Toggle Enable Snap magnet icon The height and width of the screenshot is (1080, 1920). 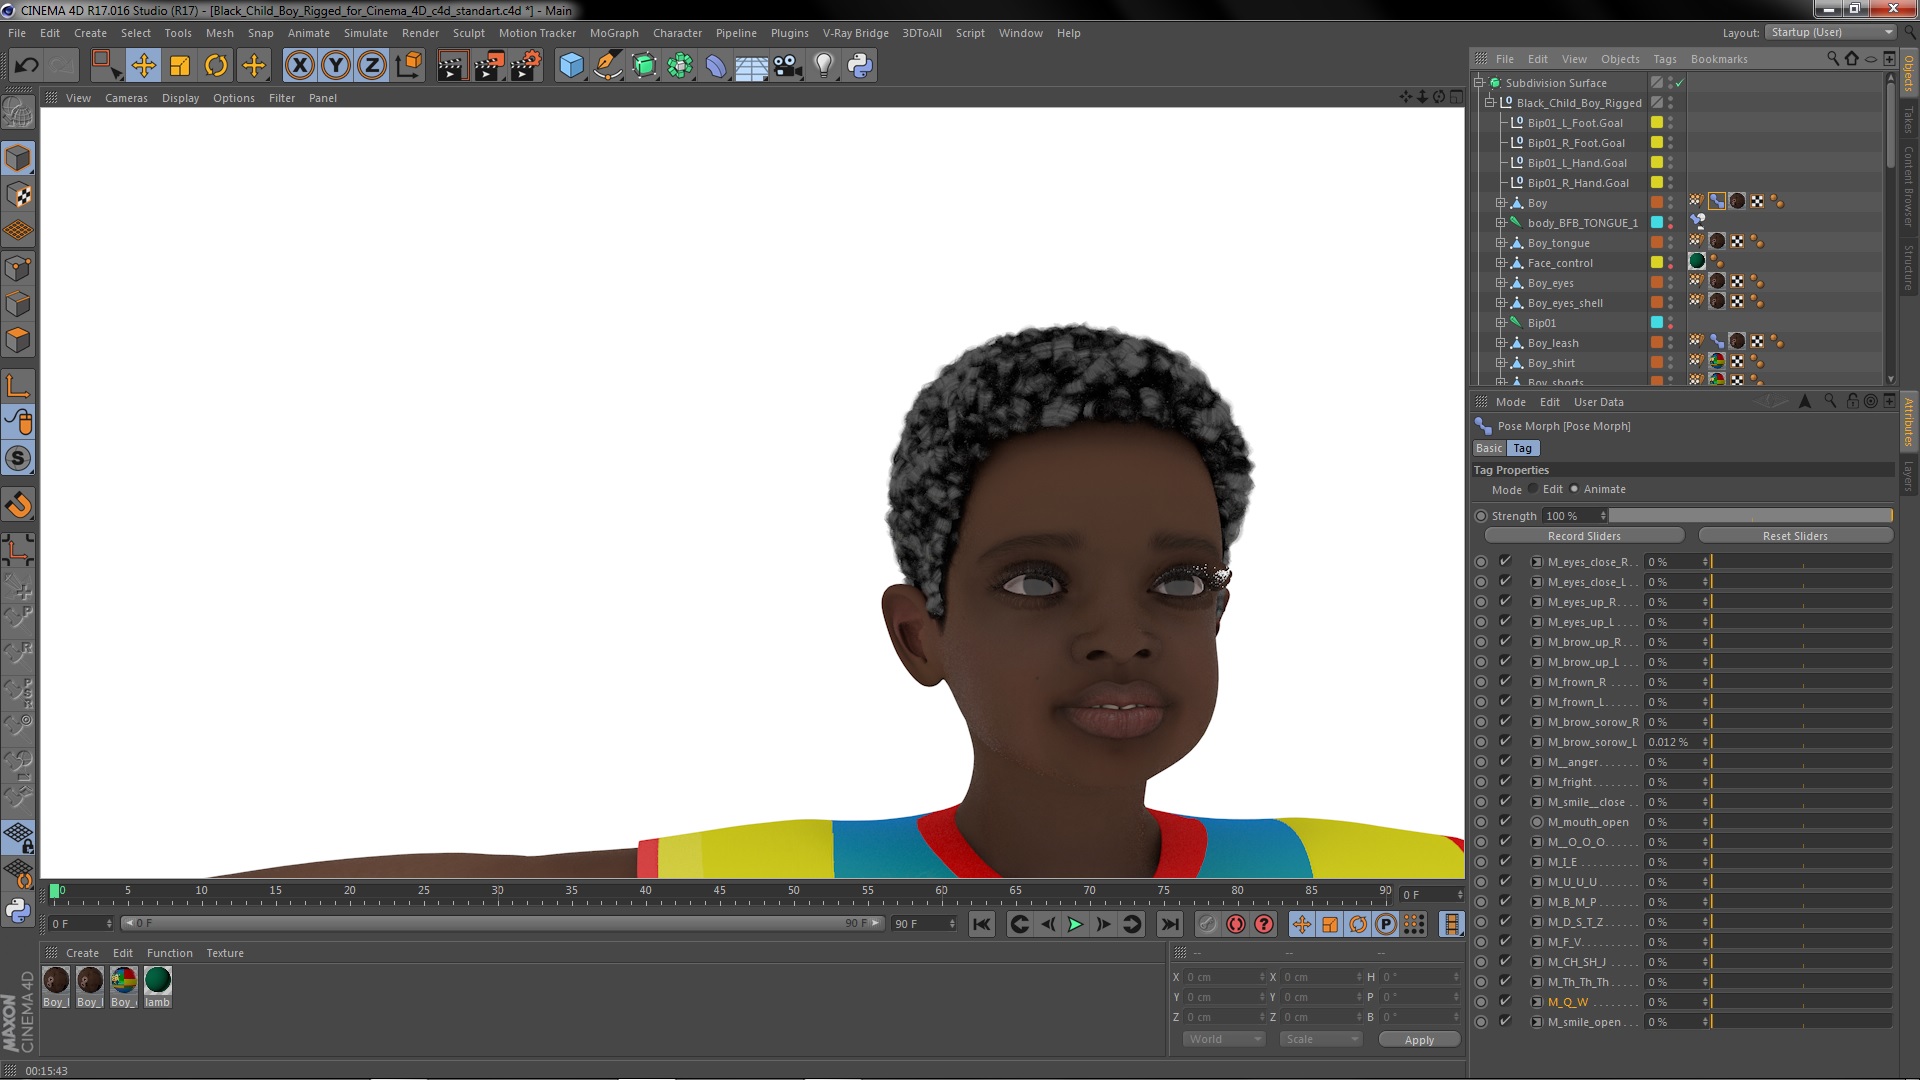click(18, 505)
